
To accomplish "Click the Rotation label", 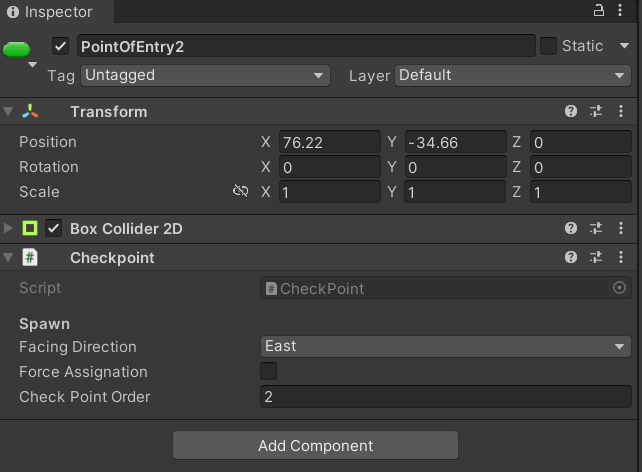I will click(x=49, y=167).
